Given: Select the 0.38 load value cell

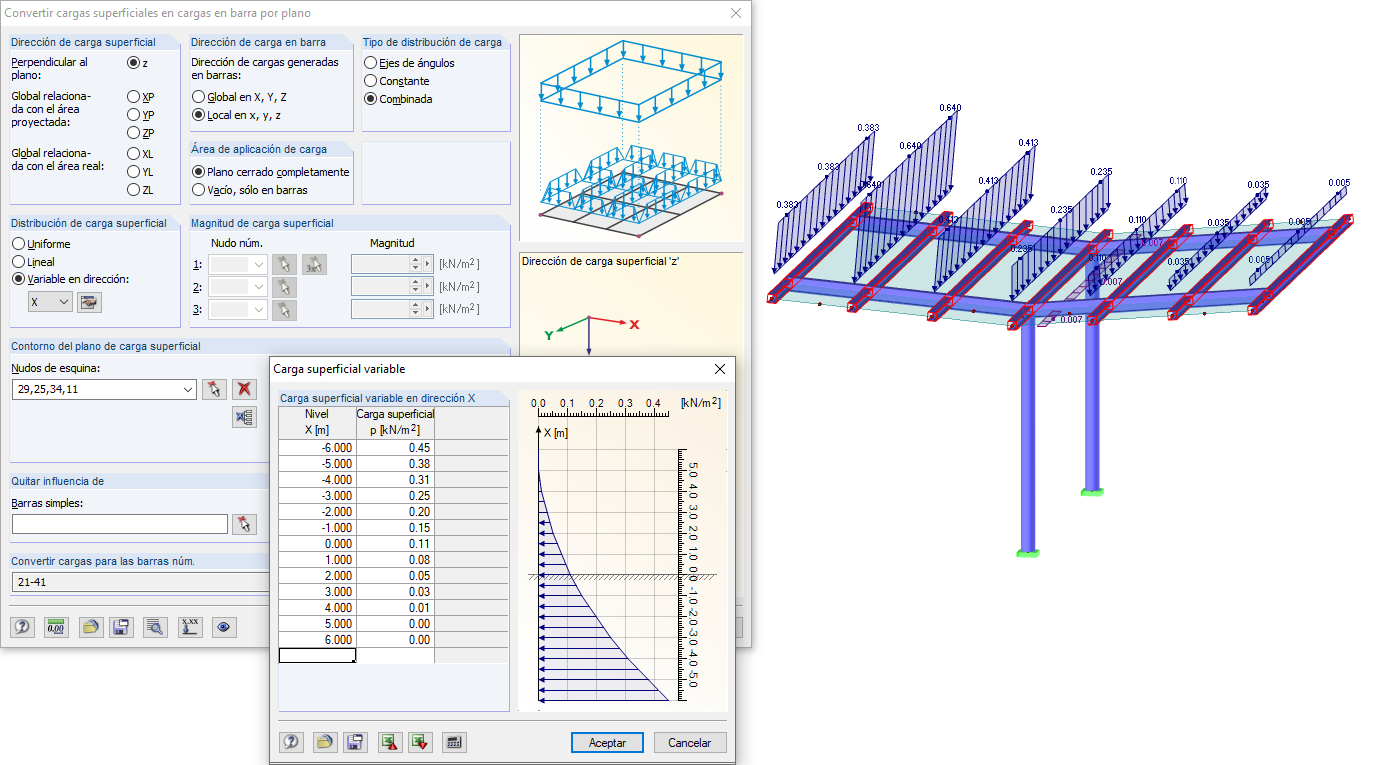Looking at the screenshot, I should coord(395,464).
